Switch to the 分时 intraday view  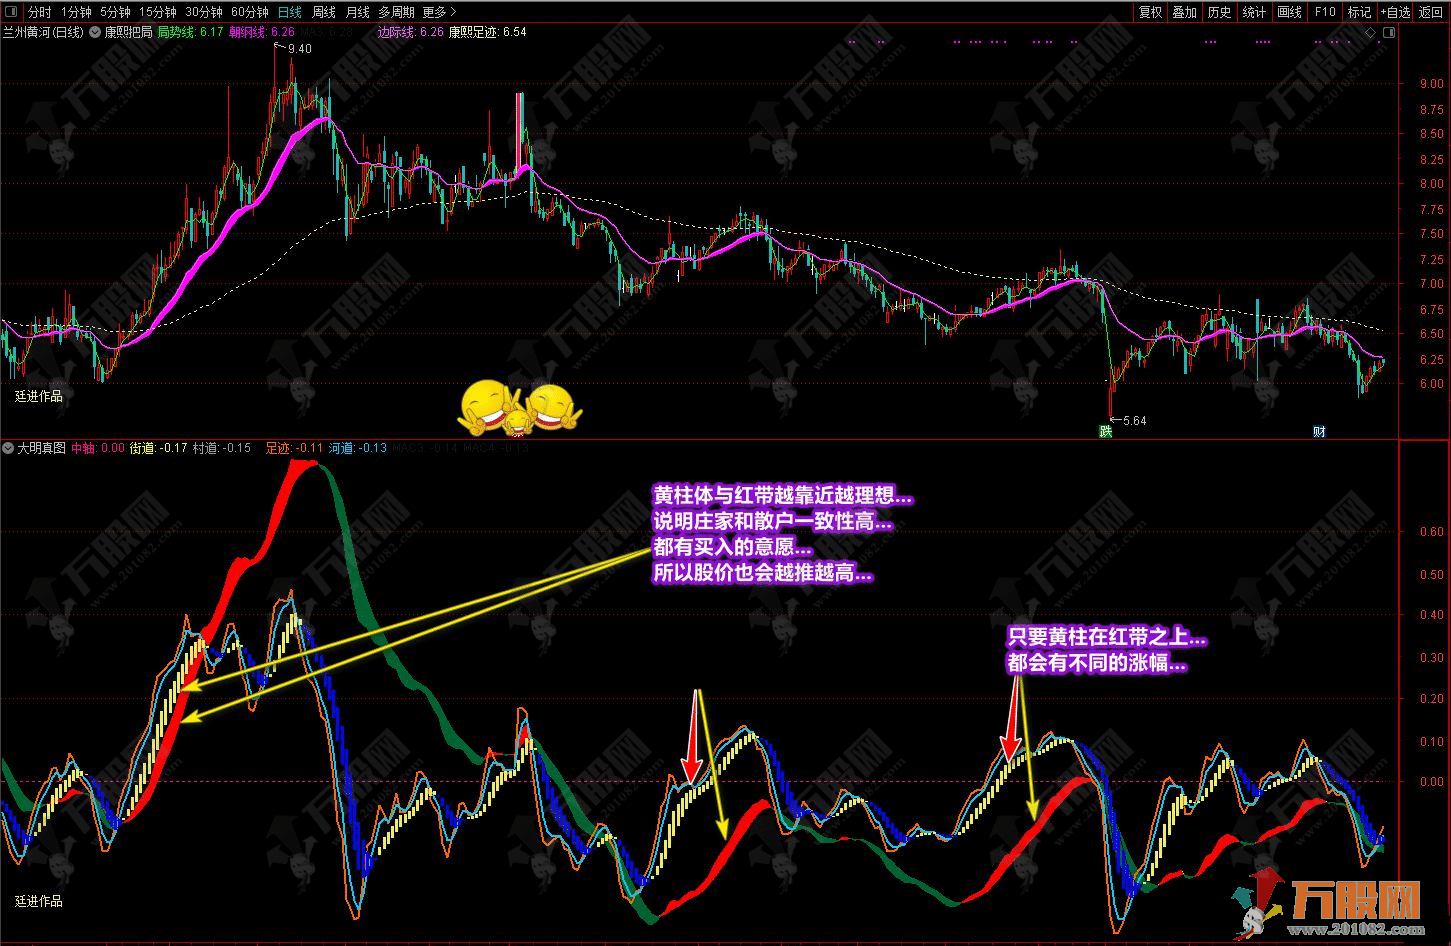[39, 12]
